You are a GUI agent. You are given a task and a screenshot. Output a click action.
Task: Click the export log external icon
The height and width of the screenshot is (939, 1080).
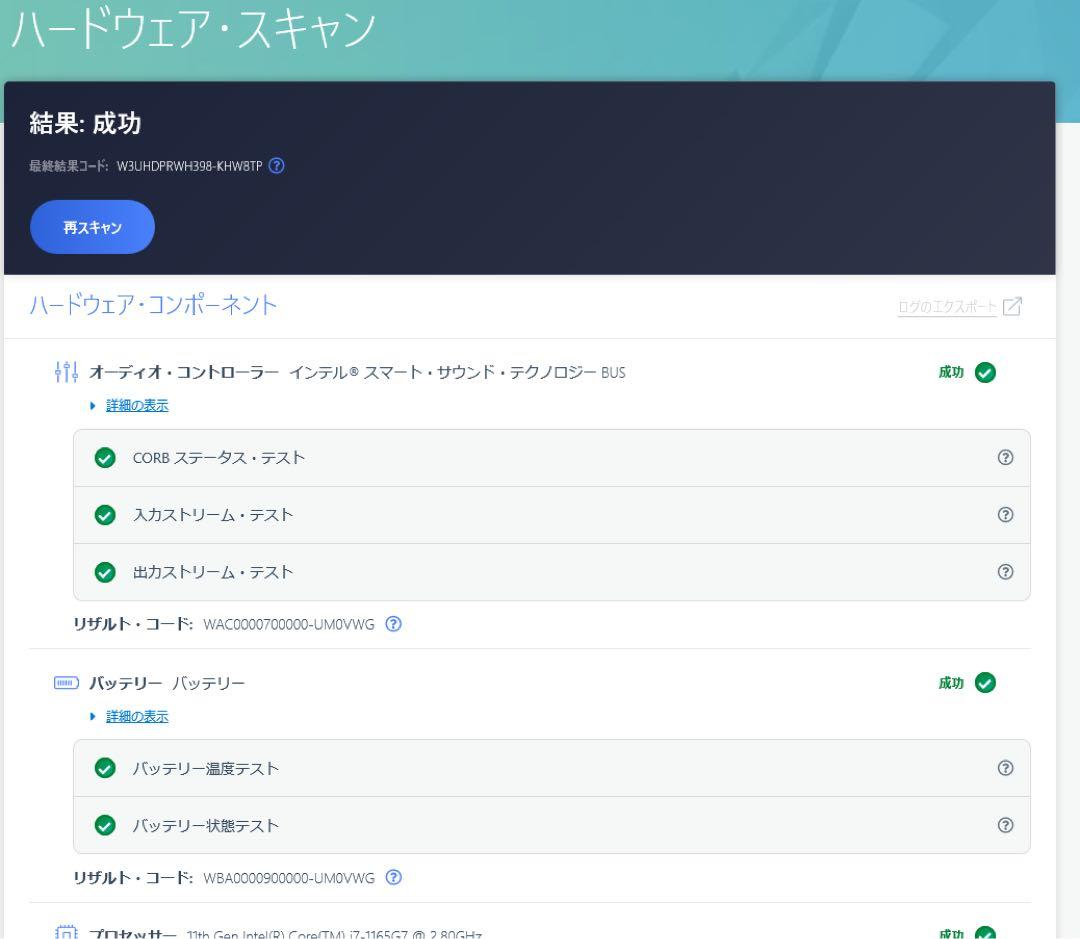tap(1012, 307)
